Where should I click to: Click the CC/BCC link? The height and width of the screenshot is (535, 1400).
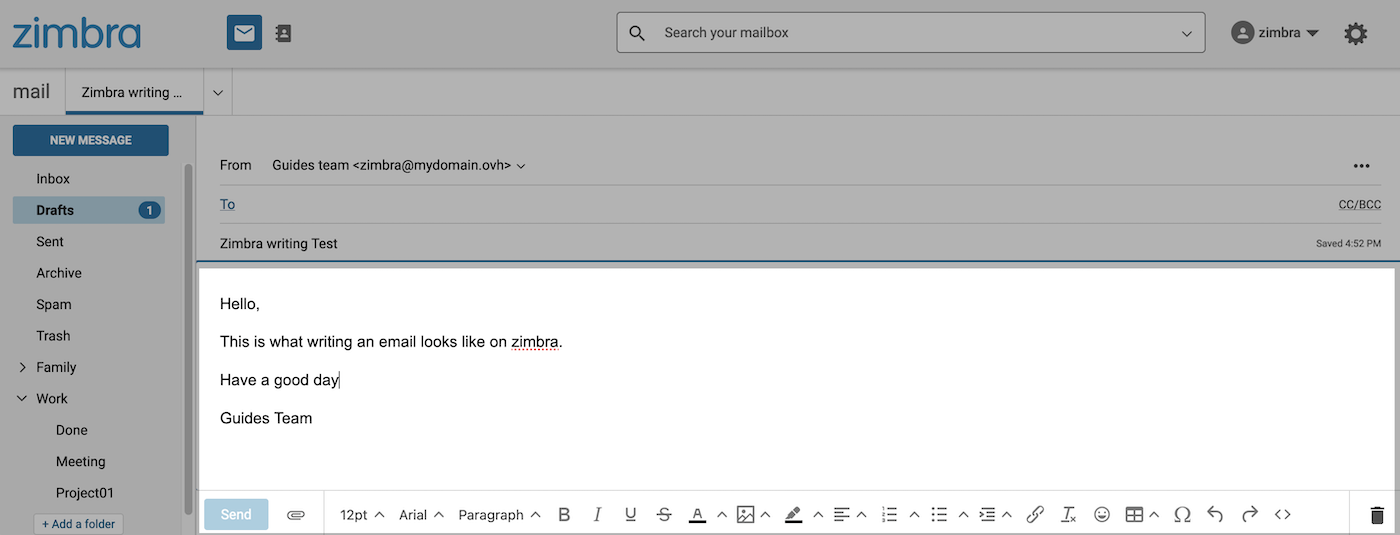pyautogui.click(x=1359, y=205)
